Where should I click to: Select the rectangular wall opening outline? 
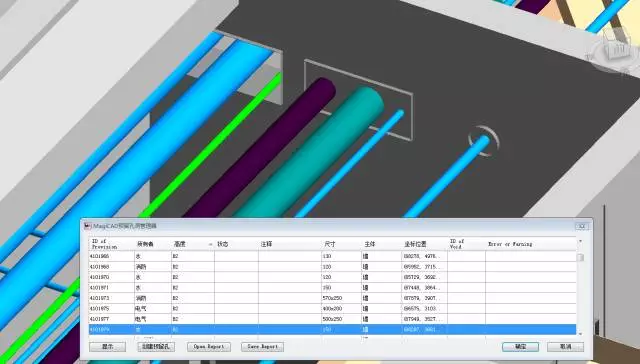click(x=358, y=100)
